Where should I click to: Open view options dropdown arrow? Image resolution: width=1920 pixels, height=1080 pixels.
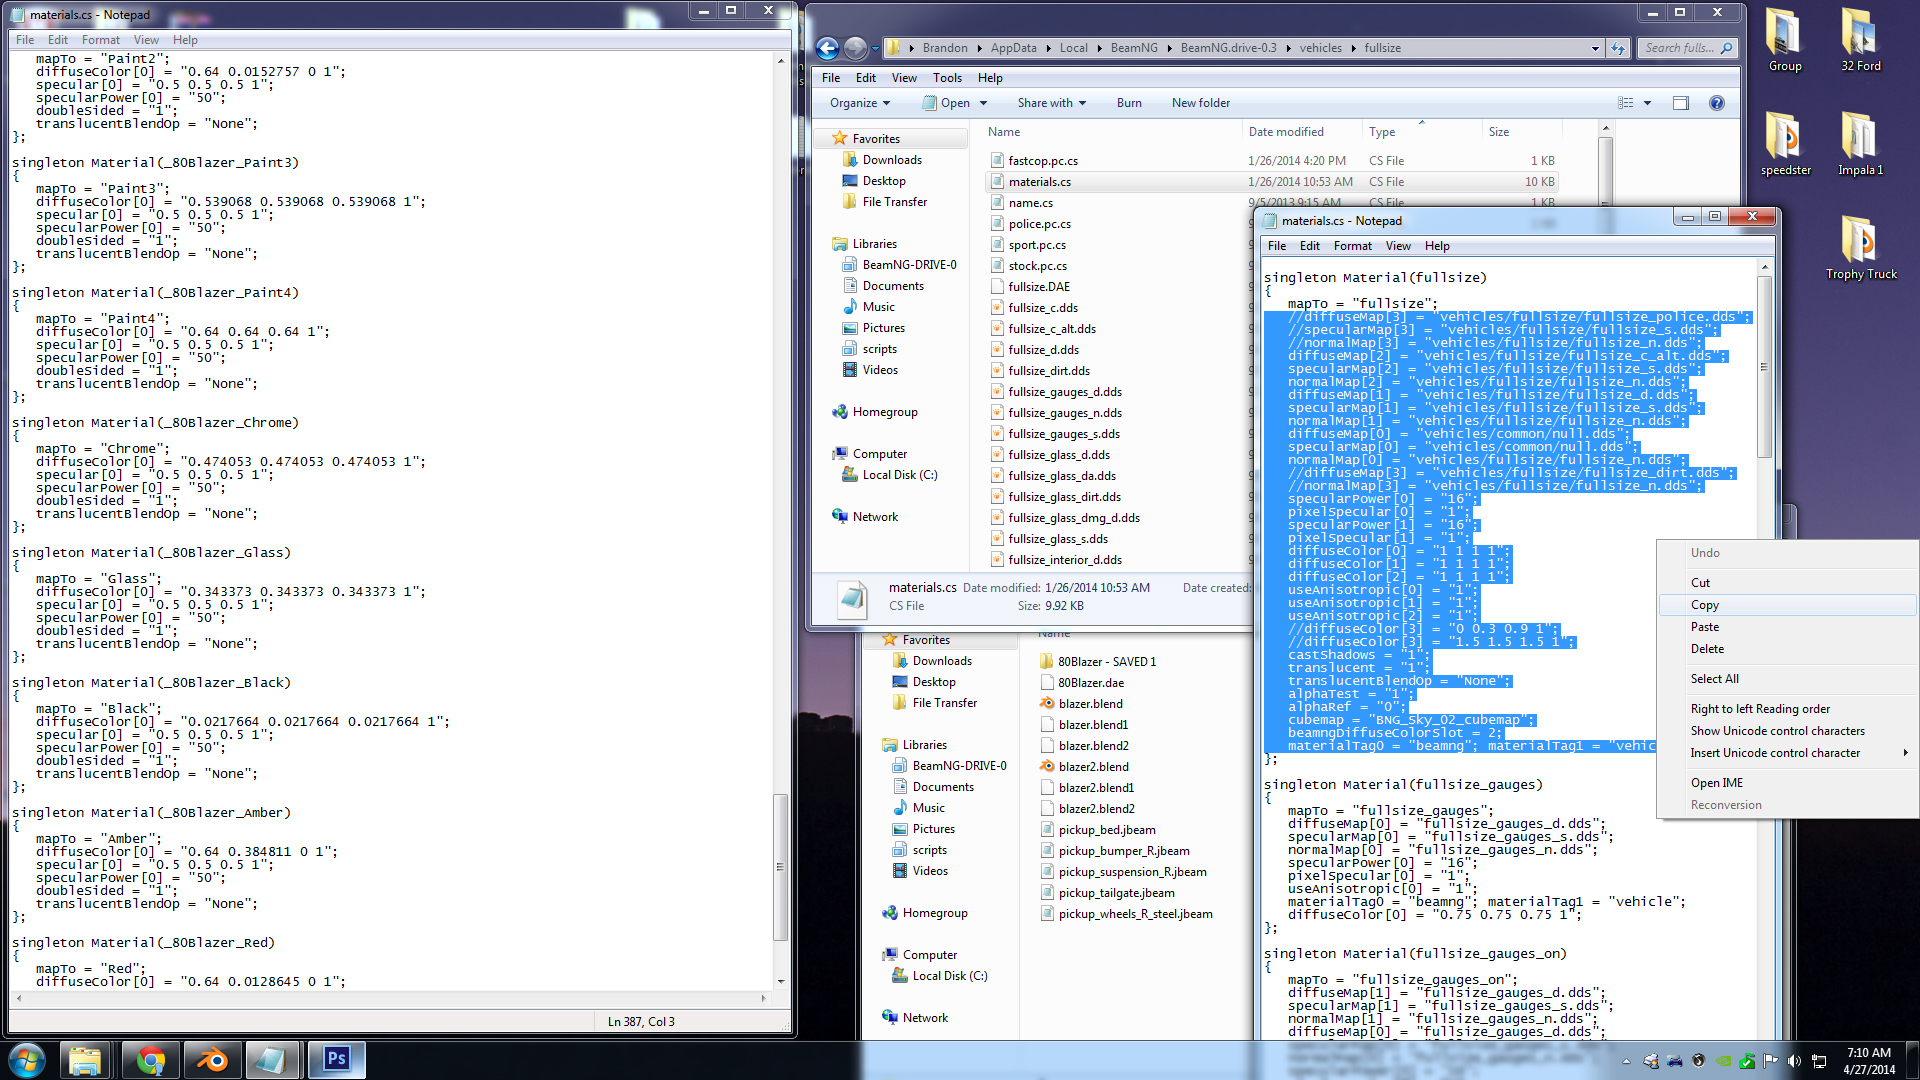[x=1647, y=103]
